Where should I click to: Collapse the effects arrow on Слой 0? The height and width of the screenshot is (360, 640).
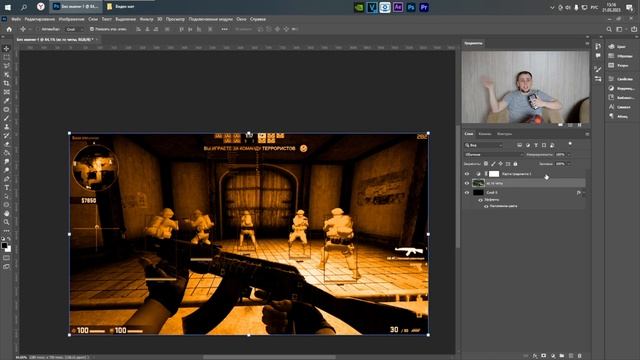(x=584, y=193)
